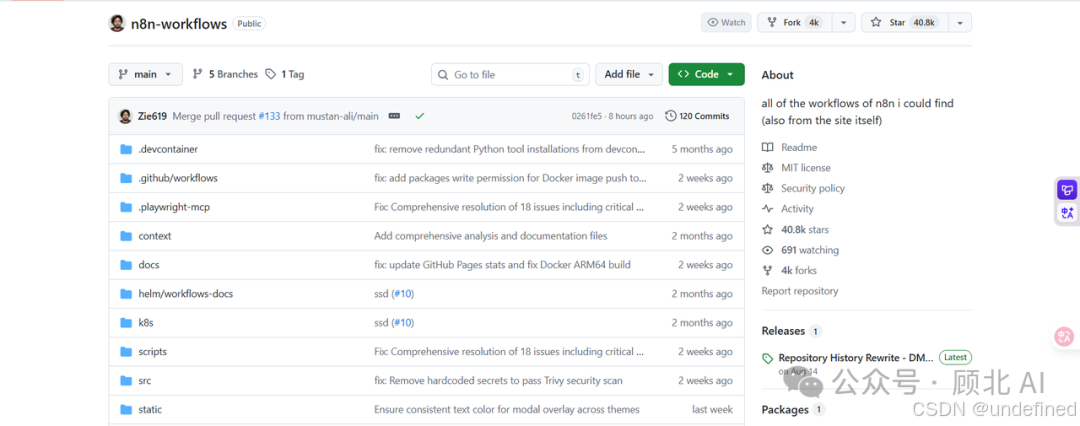Click folder icon next to scripts
This screenshot has width=1080, height=426.
(x=126, y=352)
